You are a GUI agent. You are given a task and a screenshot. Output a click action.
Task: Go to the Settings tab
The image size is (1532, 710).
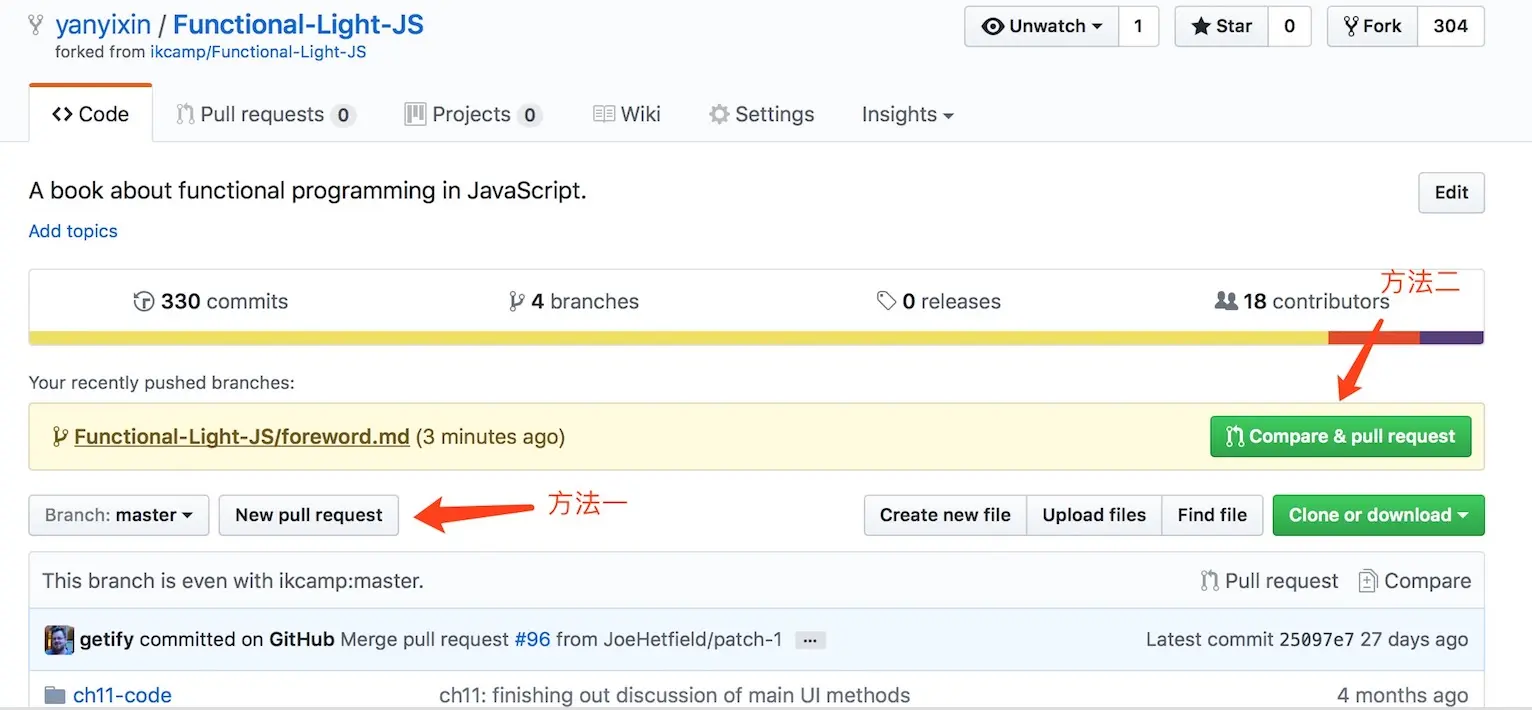761,114
